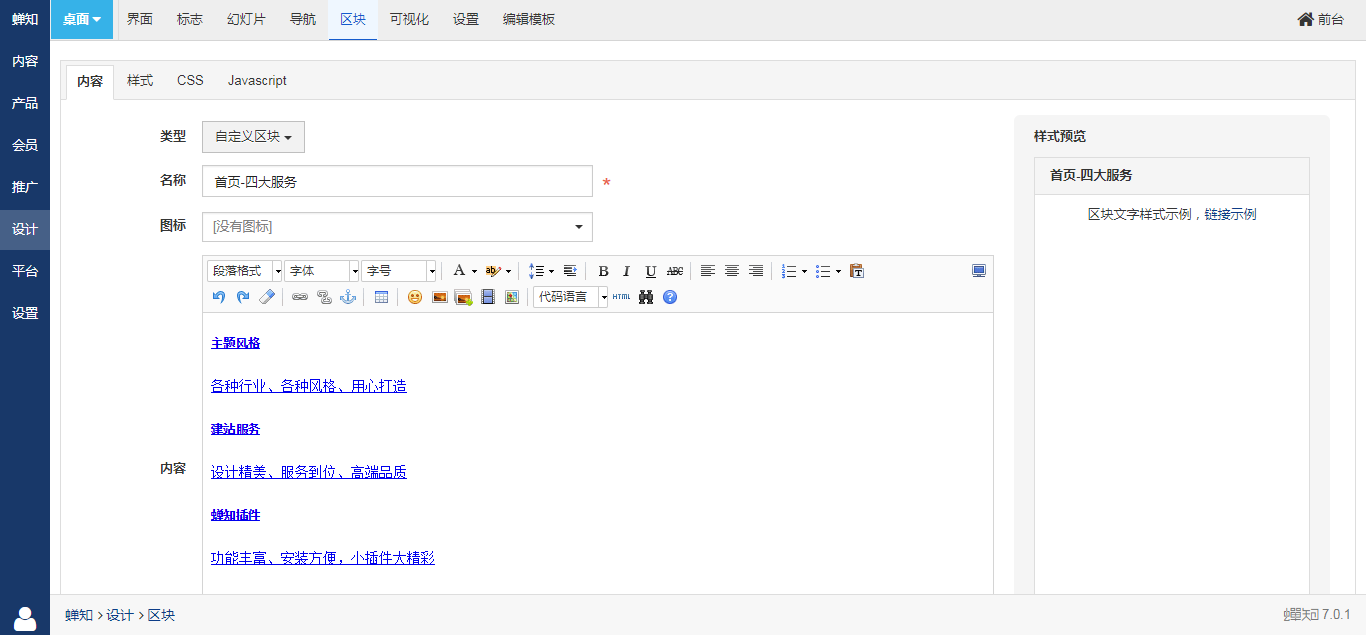This screenshot has width=1366, height=635.
Task: Click the text color icon
Action: (x=459, y=271)
